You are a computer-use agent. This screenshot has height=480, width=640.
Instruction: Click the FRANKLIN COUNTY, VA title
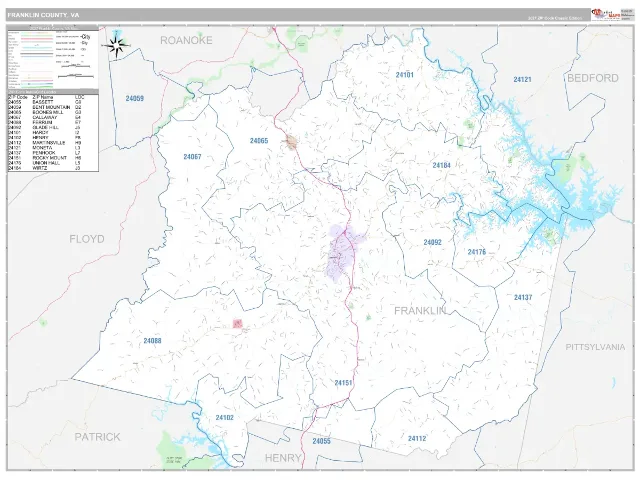43,15
